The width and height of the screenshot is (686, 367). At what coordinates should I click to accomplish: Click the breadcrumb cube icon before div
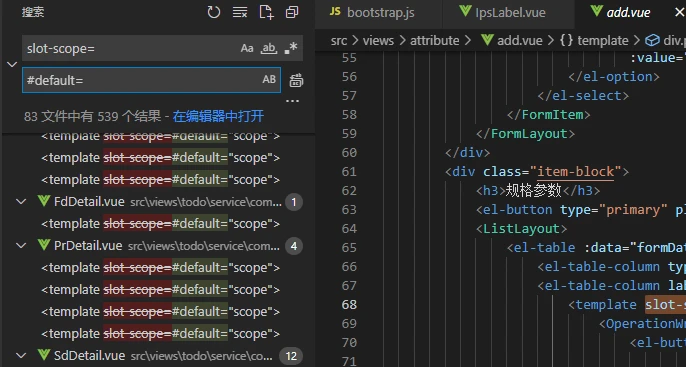652,41
